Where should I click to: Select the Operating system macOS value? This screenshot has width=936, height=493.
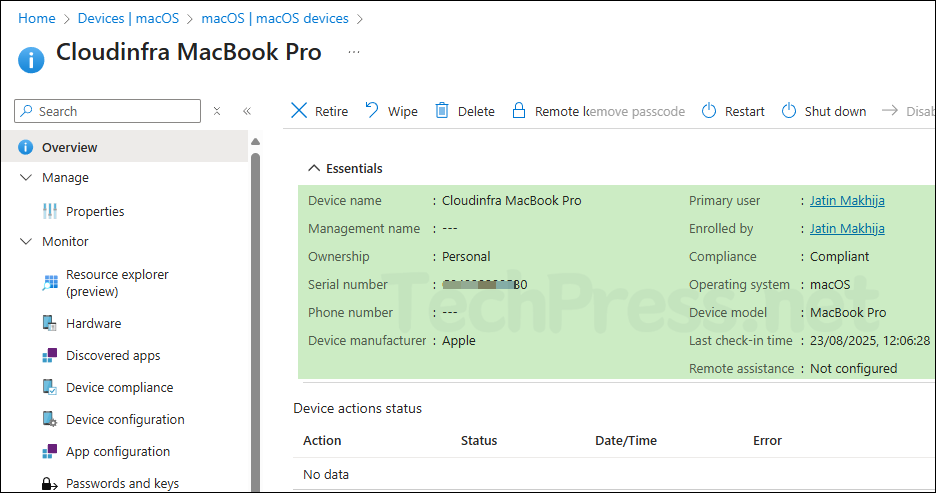click(x=830, y=285)
